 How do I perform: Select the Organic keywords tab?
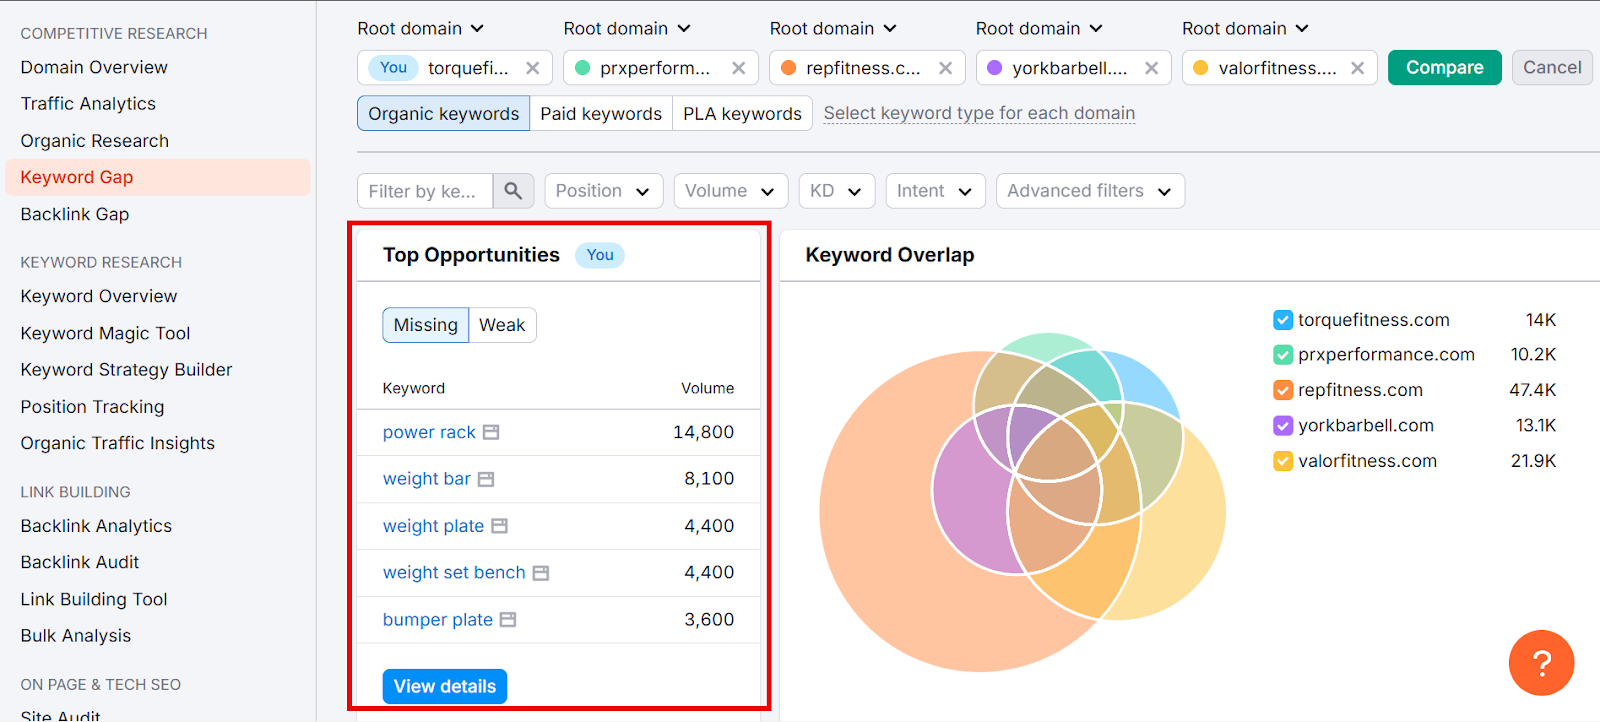(x=444, y=114)
